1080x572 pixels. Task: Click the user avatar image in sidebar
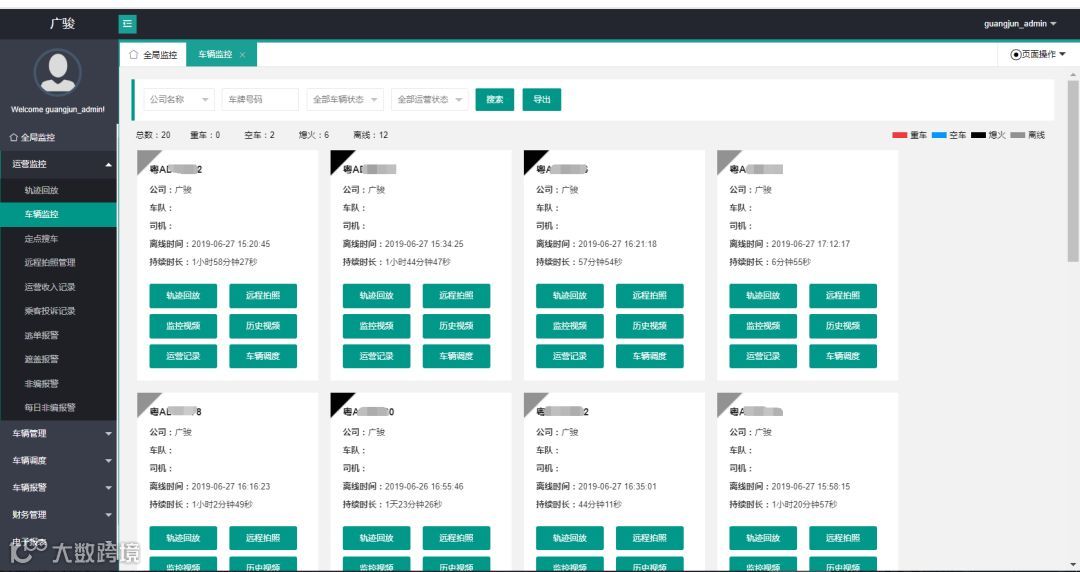coord(58,72)
